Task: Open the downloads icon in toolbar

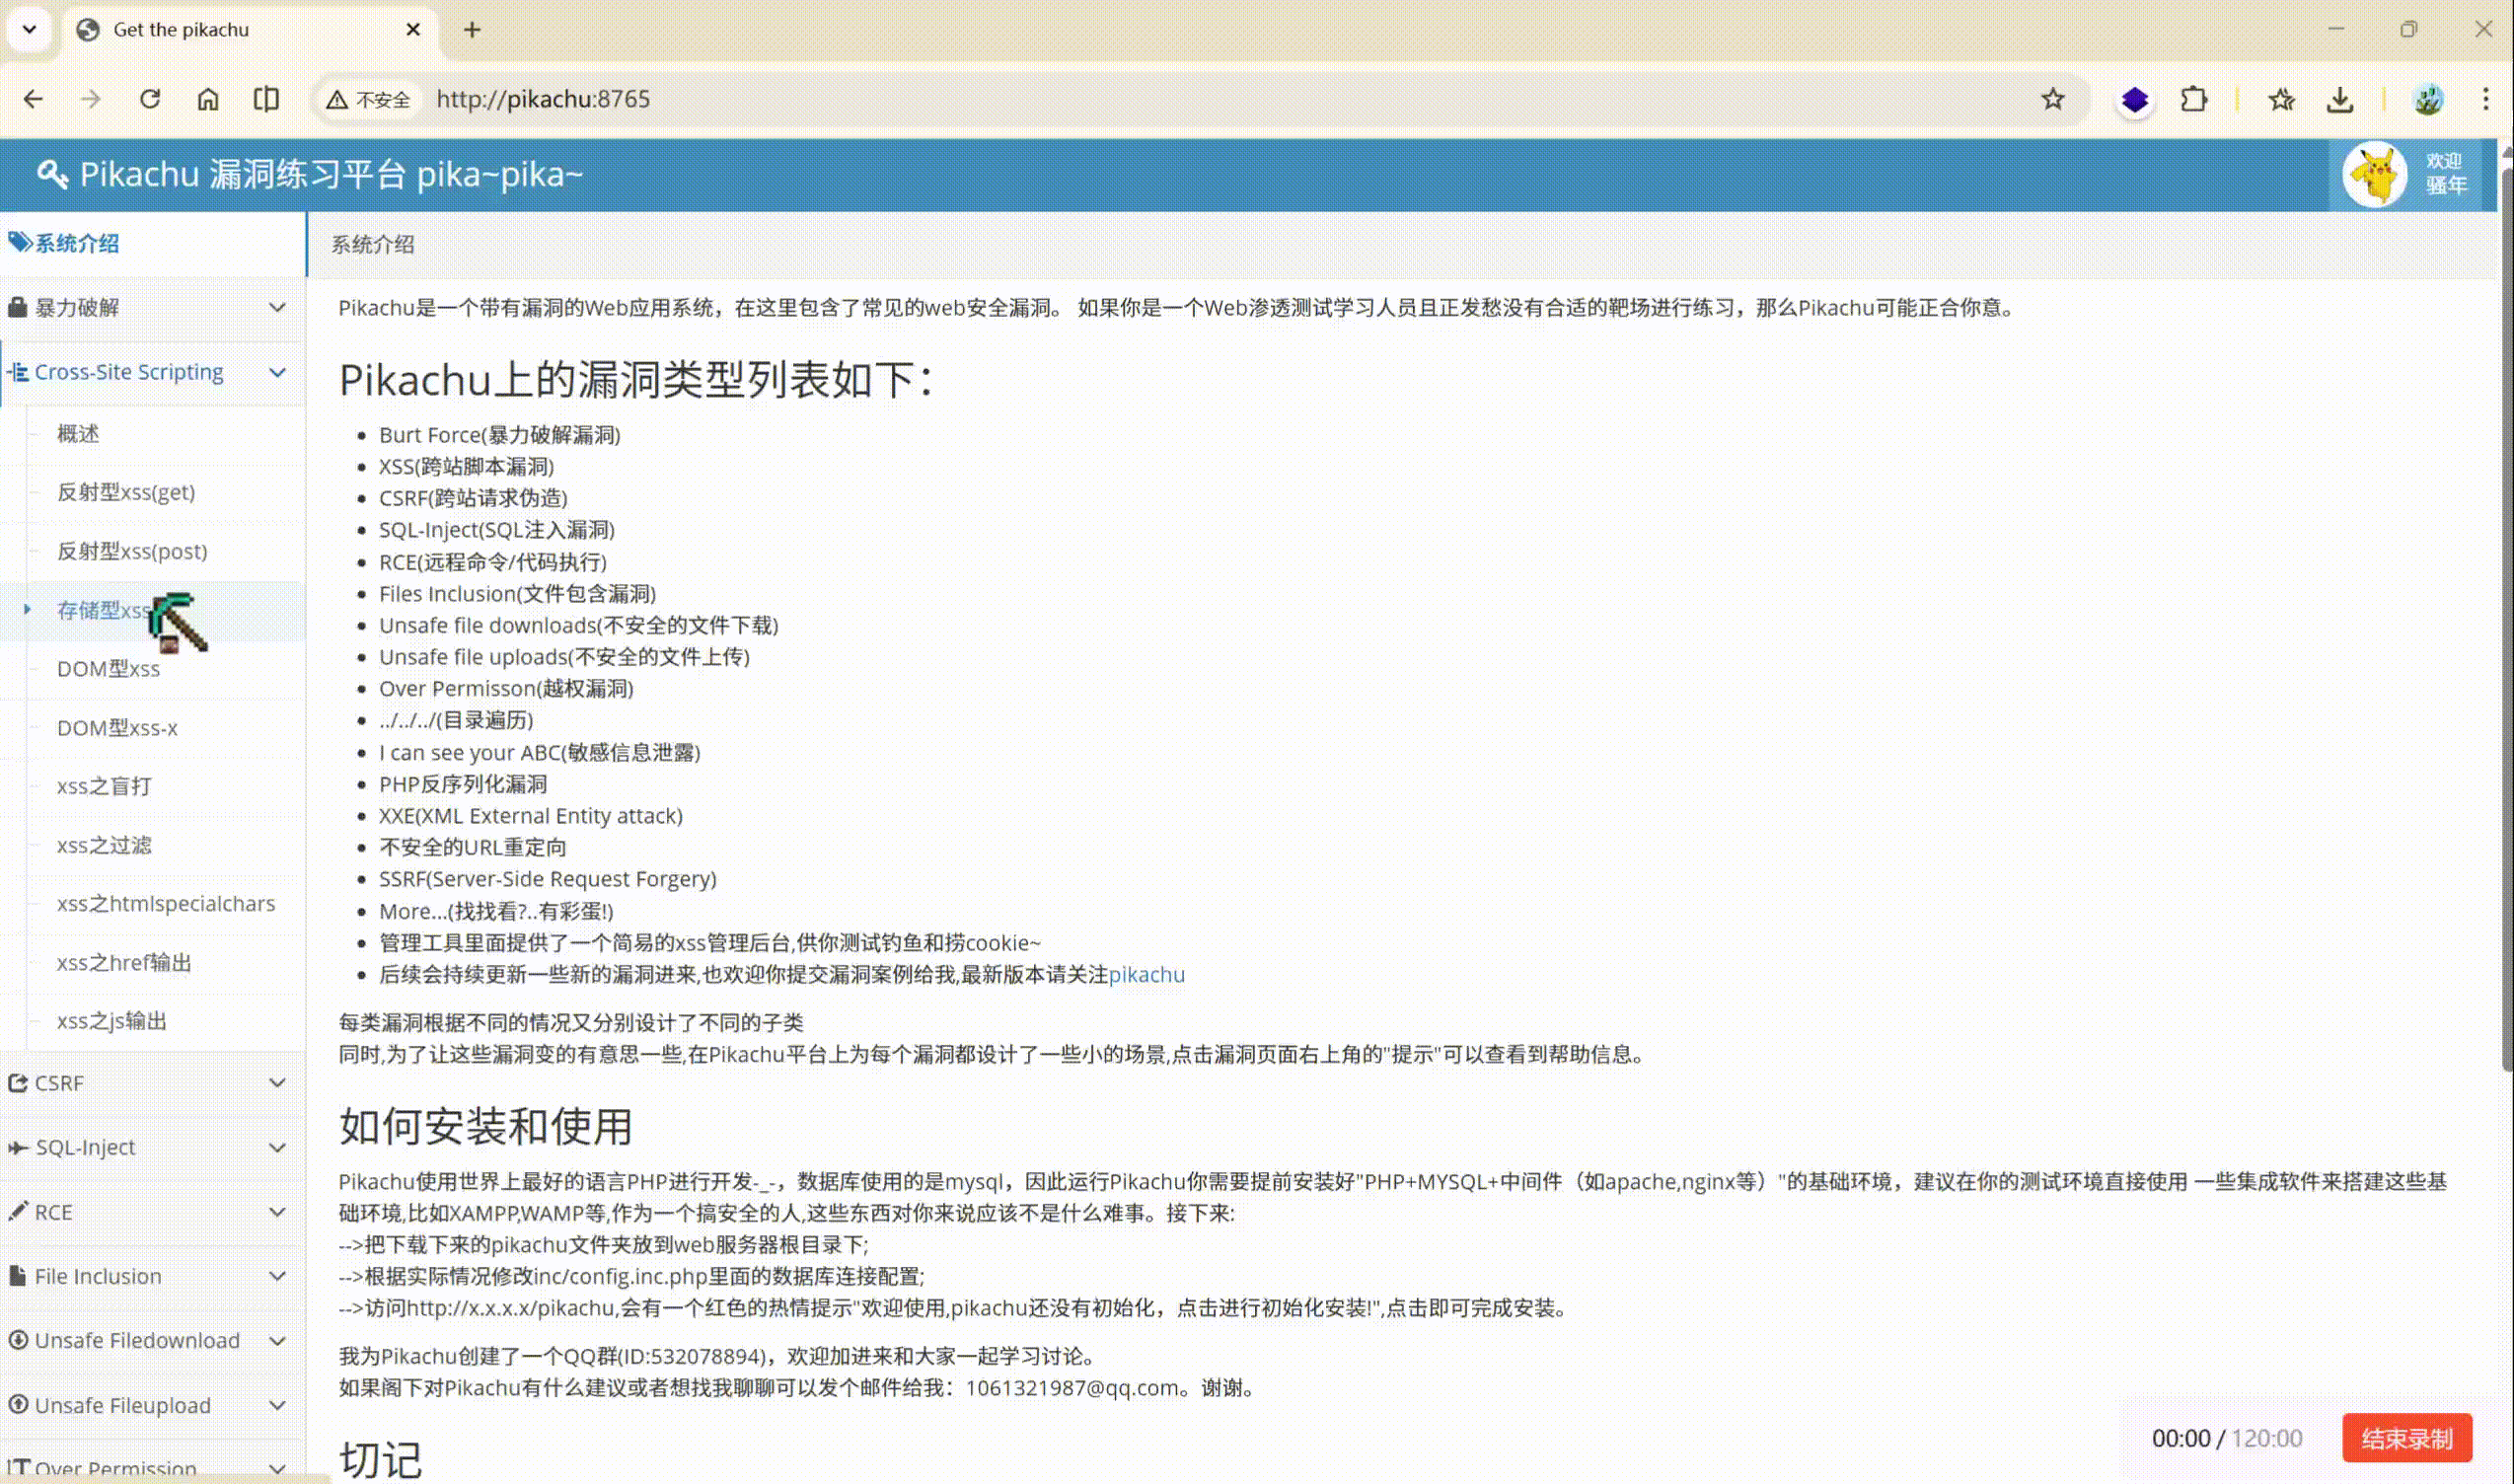Action: (x=2339, y=99)
